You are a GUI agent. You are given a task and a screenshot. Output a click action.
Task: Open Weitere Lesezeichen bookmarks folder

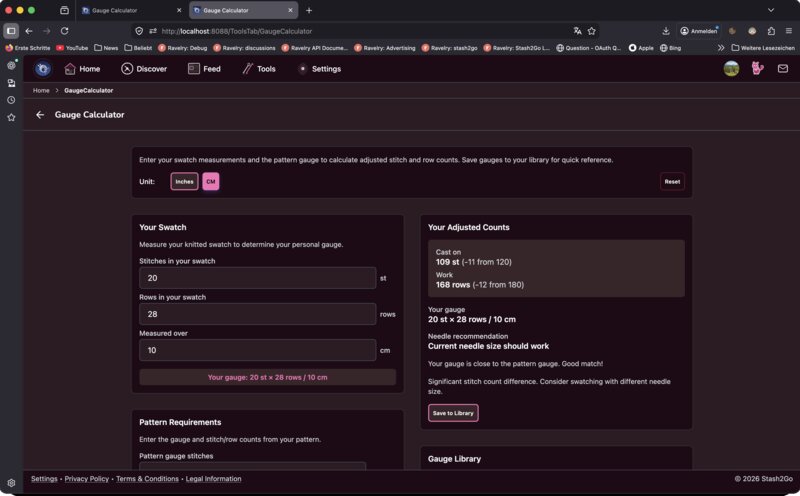coord(763,47)
